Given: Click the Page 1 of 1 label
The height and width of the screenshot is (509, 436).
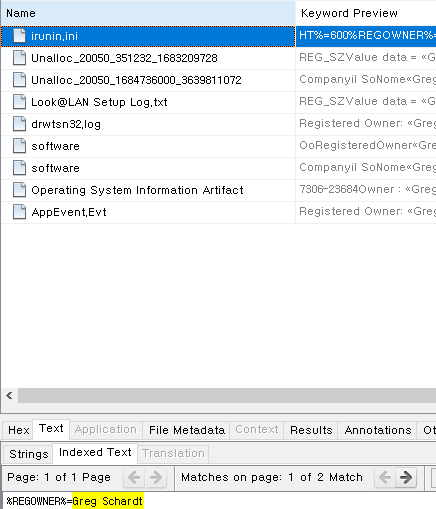Looking at the screenshot, I should pyautogui.click(x=59, y=477).
